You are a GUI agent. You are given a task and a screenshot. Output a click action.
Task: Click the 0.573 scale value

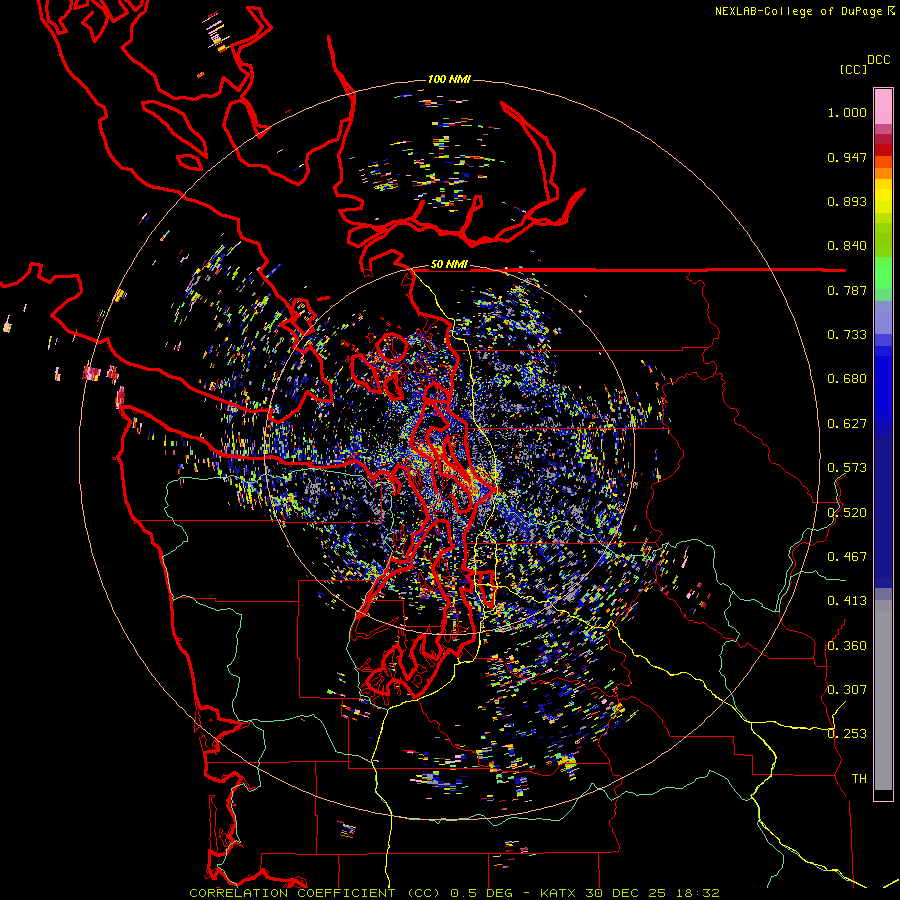point(847,468)
